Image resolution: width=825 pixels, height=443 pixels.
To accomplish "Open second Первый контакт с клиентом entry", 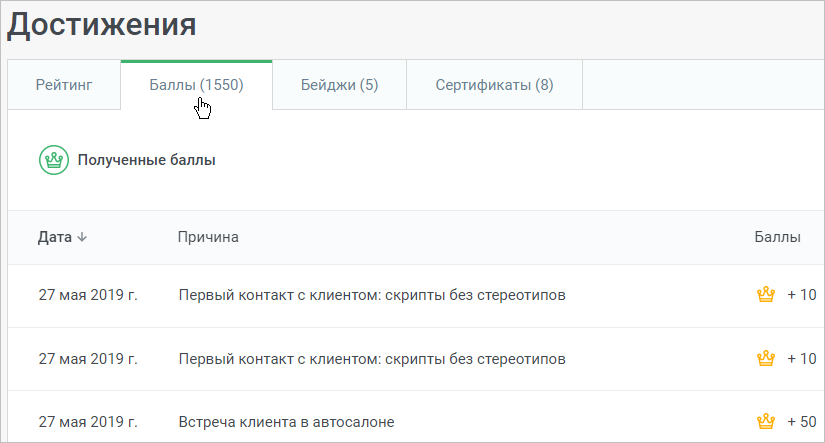I will (372, 359).
